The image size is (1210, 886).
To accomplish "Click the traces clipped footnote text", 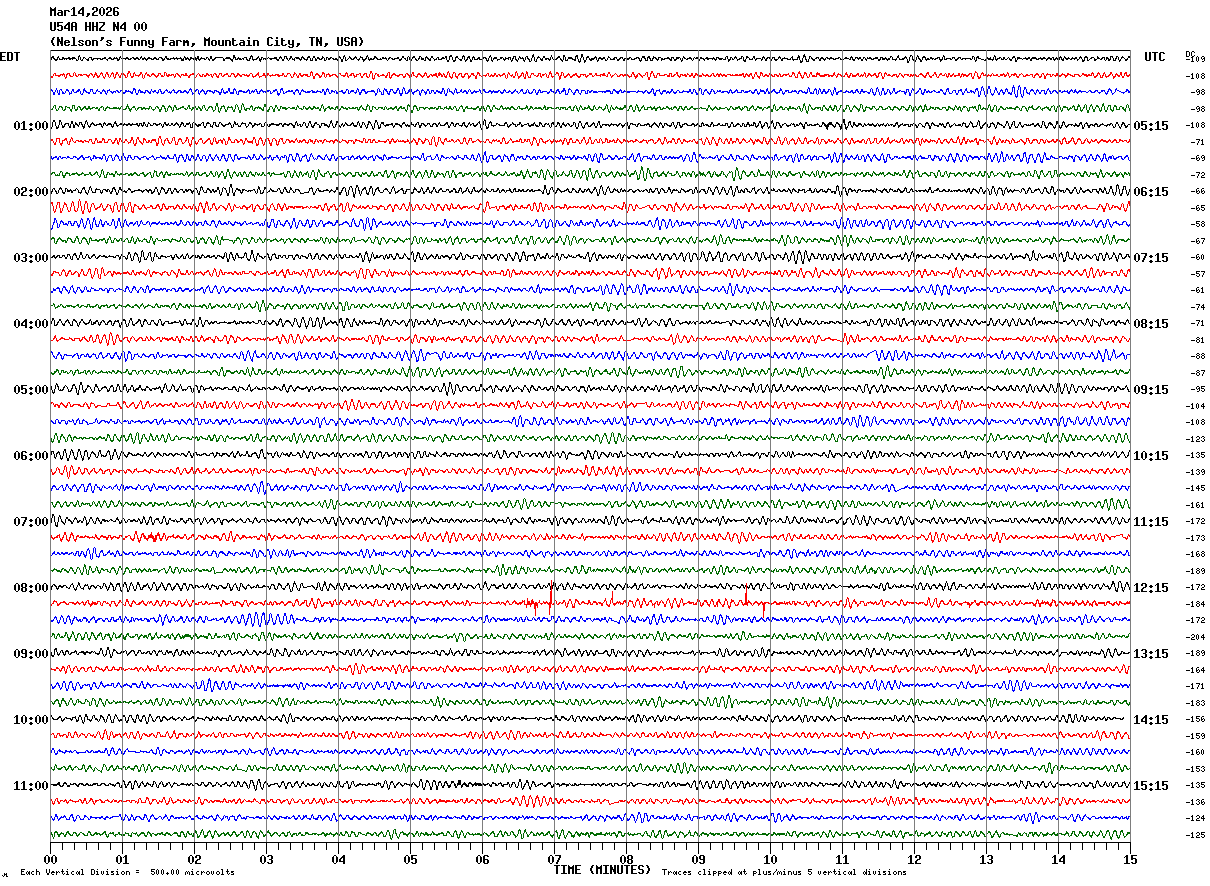I will 784,873.
